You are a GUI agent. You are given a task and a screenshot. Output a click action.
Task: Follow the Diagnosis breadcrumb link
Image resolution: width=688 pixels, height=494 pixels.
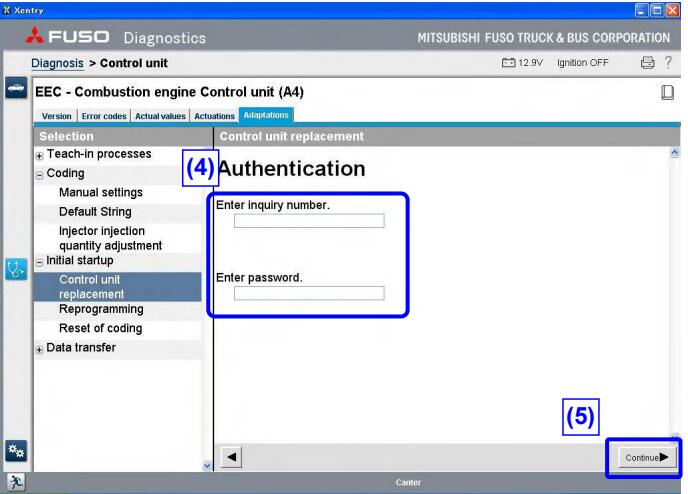tap(57, 63)
